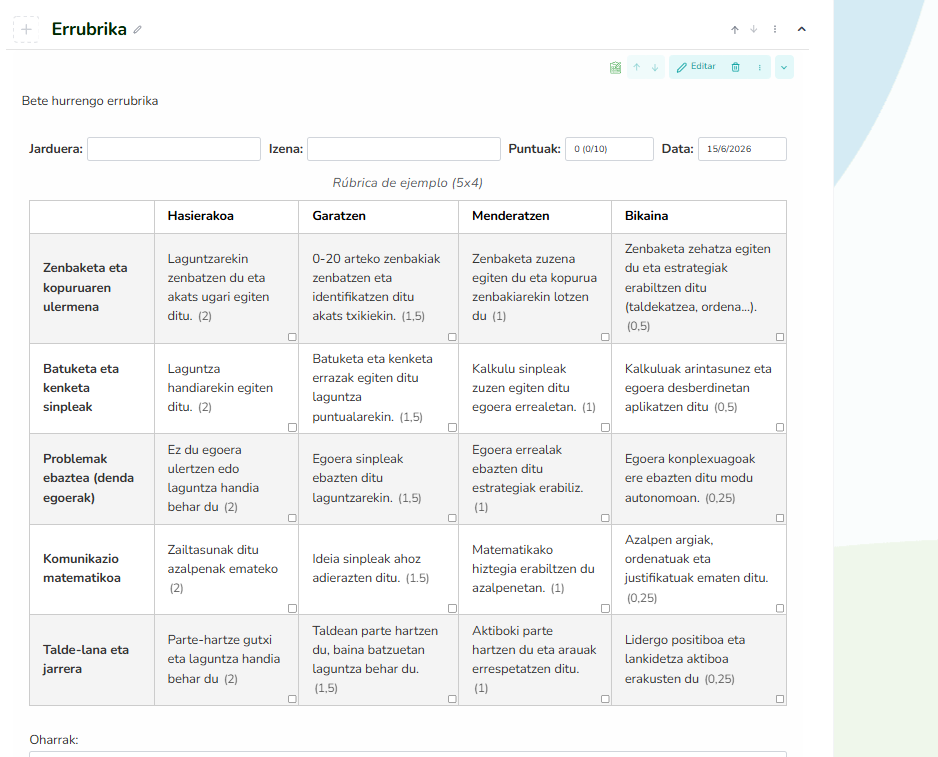
Task: Check box for 'Ideia sinpleak ahoz adierazten' cell
Action: point(452,609)
